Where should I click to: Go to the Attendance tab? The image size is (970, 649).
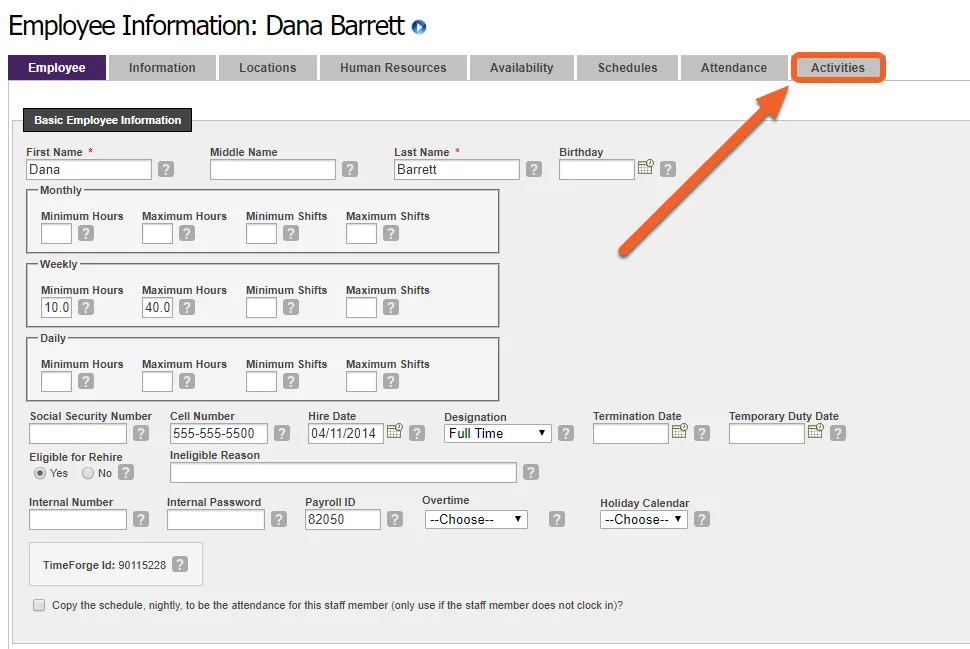pos(734,67)
